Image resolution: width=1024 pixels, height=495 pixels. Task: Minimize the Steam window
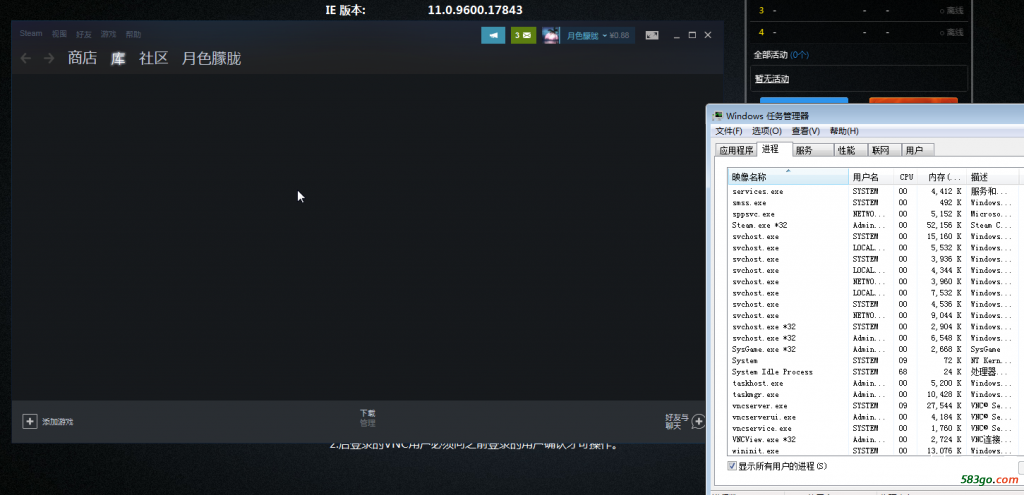click(x=678, y=35)
